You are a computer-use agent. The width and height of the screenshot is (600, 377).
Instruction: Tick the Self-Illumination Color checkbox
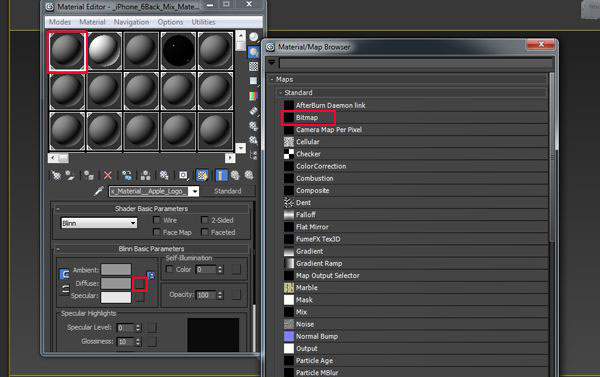coord(169,269)
